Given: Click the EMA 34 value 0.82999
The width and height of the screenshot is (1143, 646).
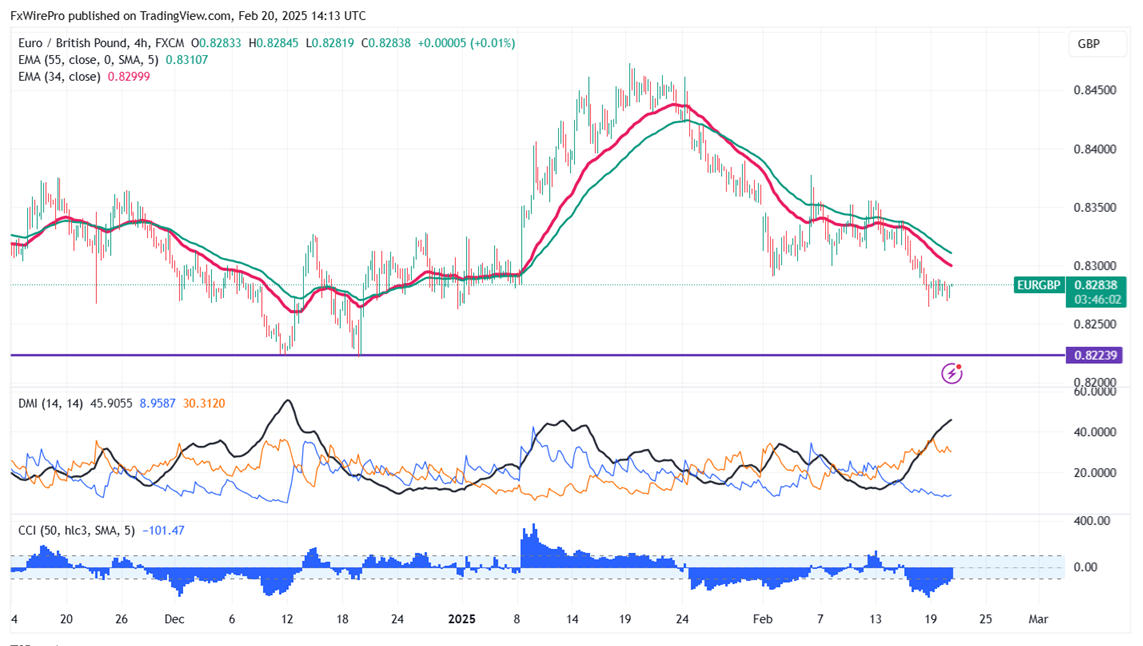Looking at the screenshot, I should tap(129, 77).
